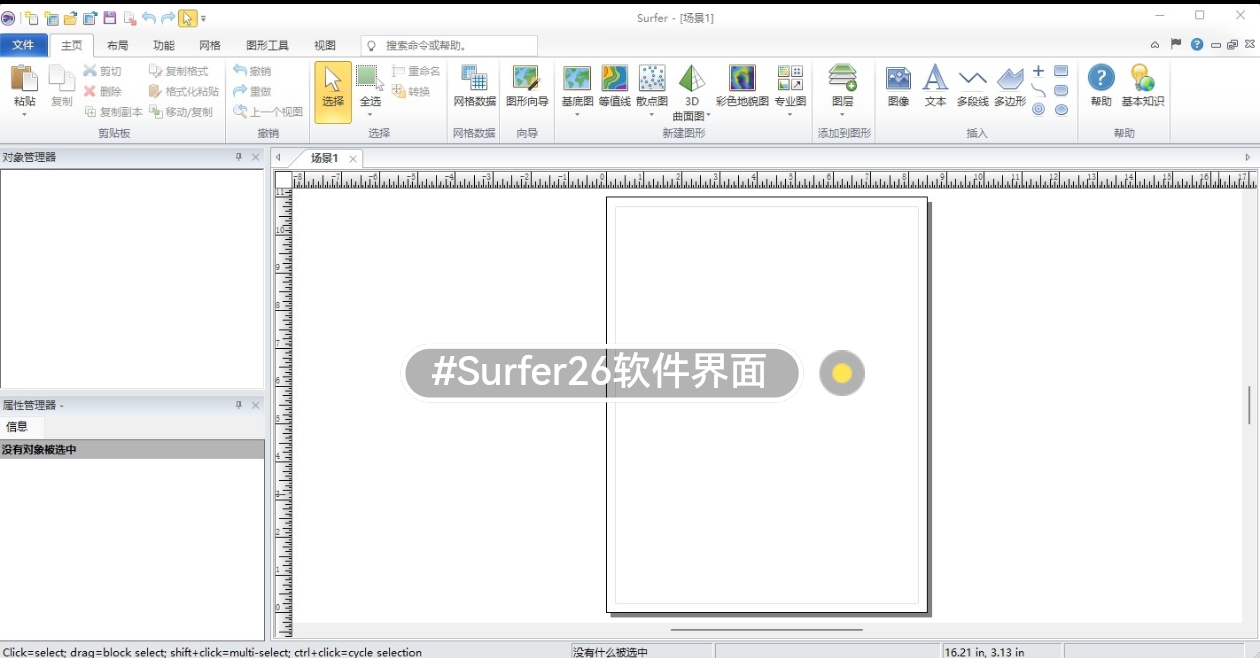Open the File (文件) menu

pyautogui.click(x=23, y=45)
